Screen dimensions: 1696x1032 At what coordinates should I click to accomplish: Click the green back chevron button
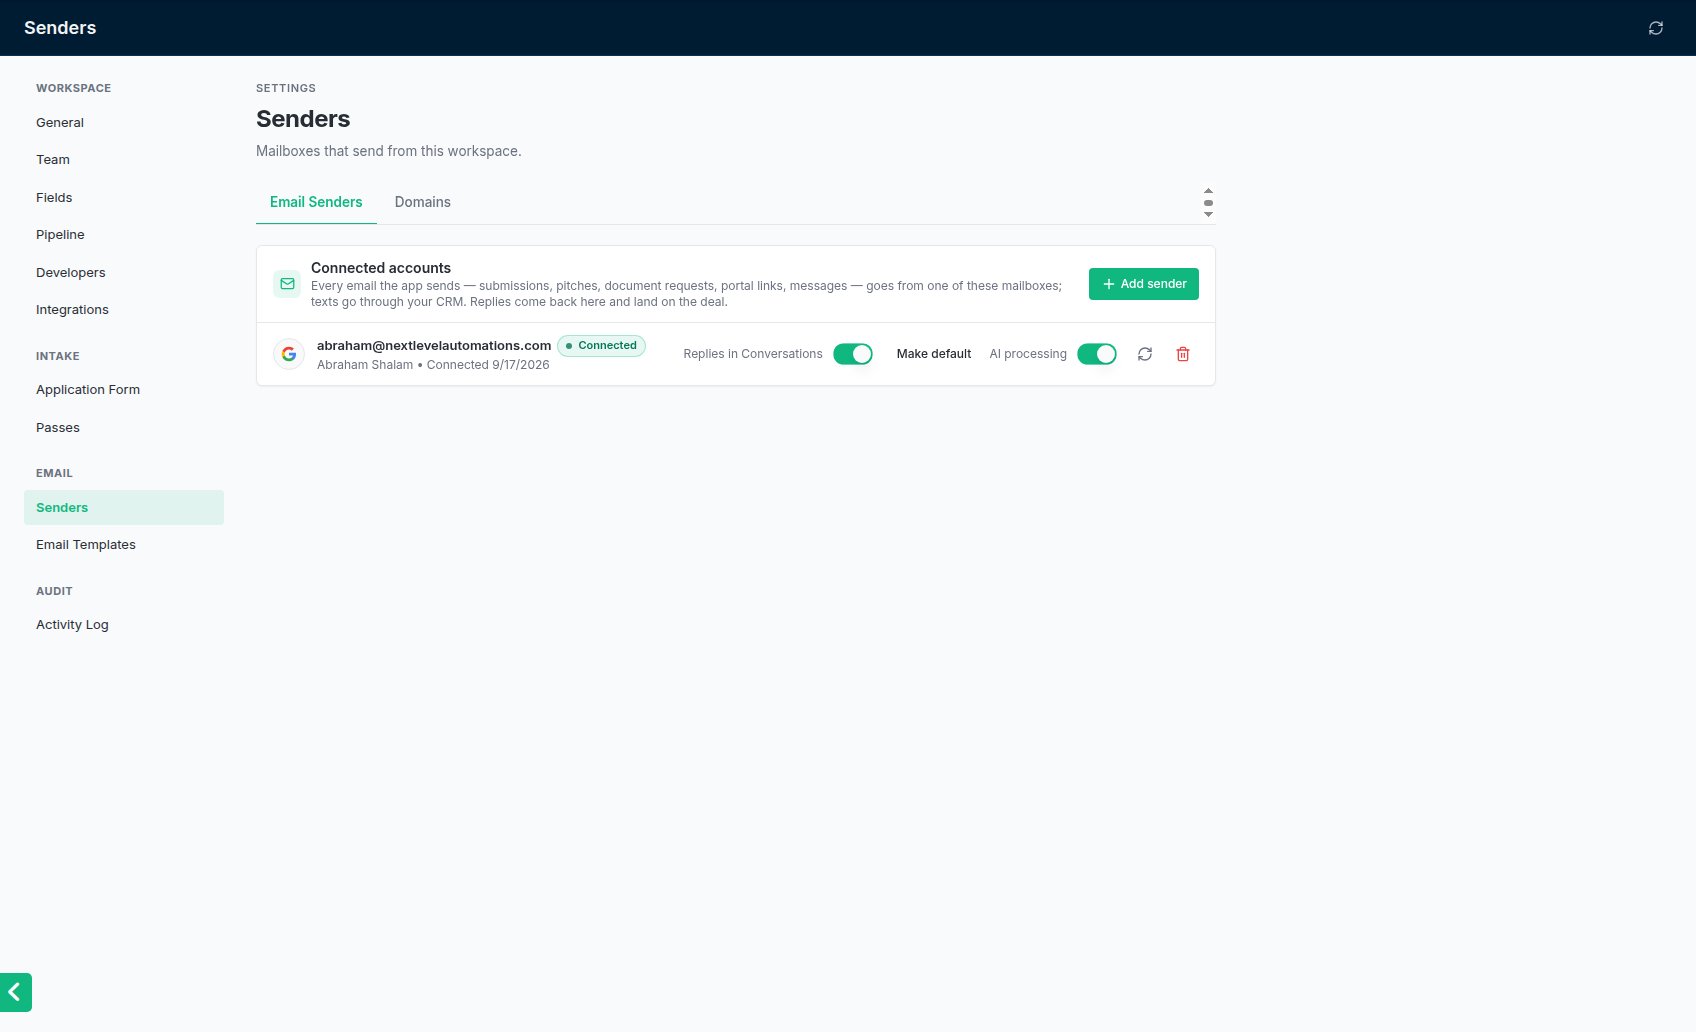click(x=16, y=992)
